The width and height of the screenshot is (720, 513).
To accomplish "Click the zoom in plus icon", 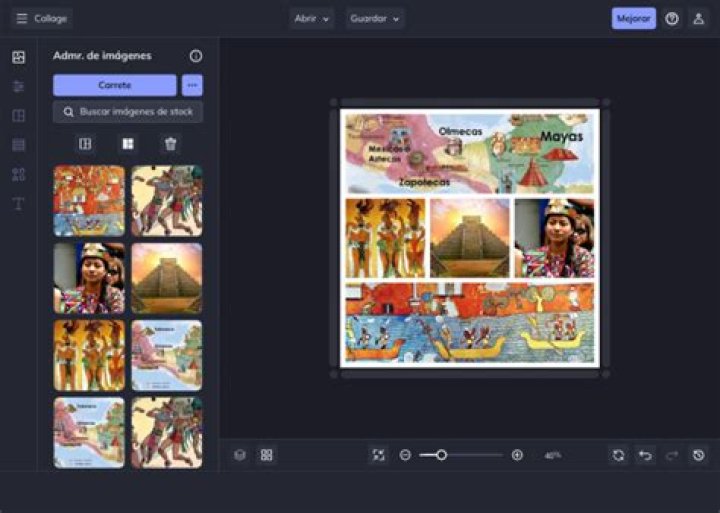I will pos(517,455).
